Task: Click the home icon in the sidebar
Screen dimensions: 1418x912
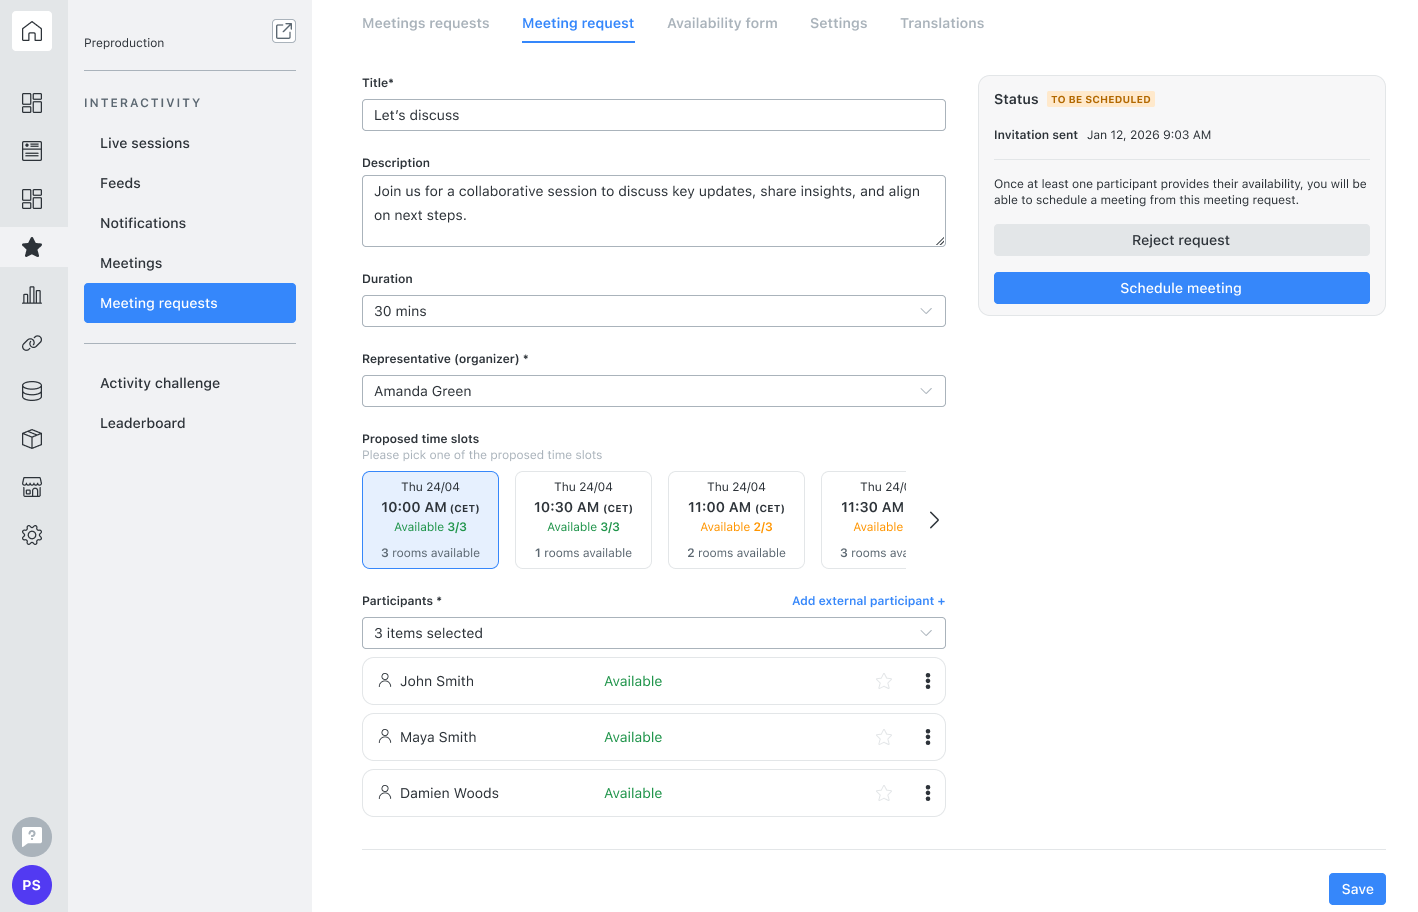Action: pyautogui.click(x=32, y=31)
